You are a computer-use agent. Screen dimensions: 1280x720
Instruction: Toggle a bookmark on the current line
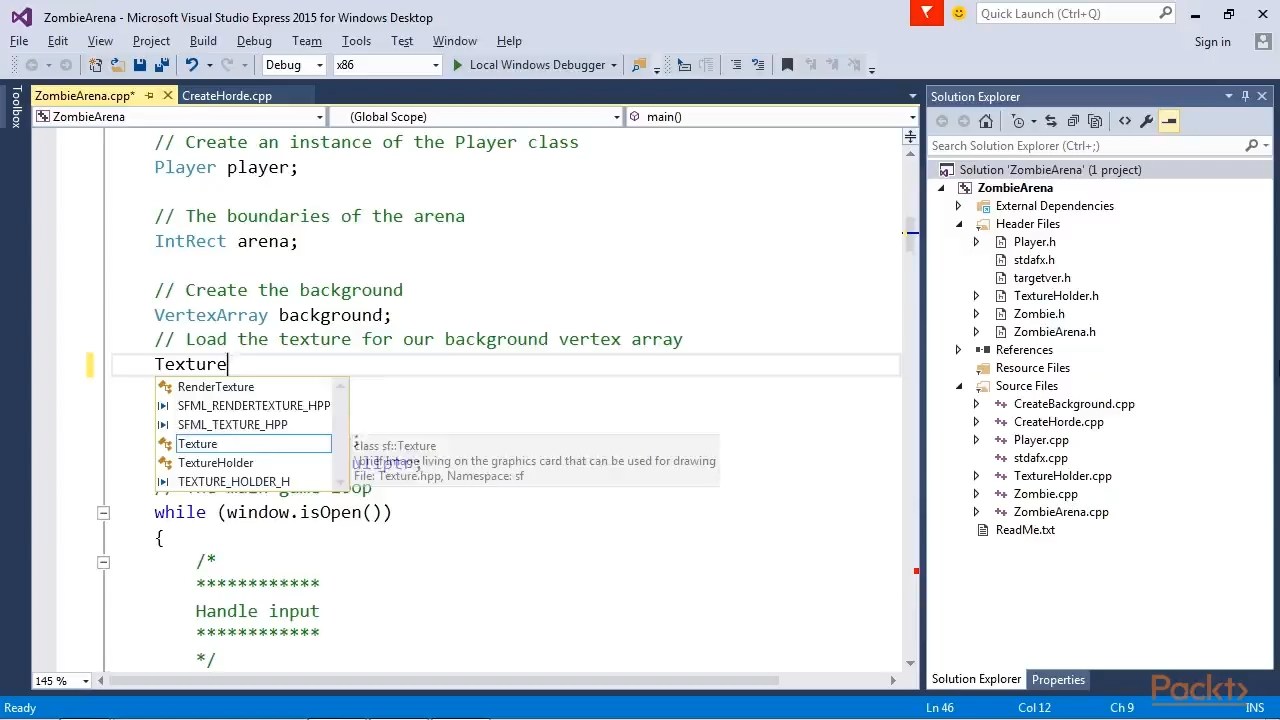(787, 65)
